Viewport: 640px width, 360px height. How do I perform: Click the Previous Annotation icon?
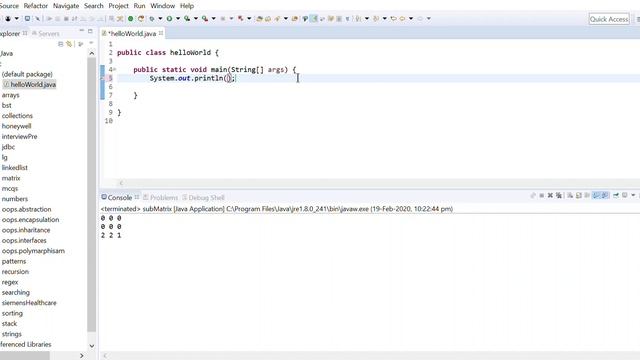click(x=376, y=18)
